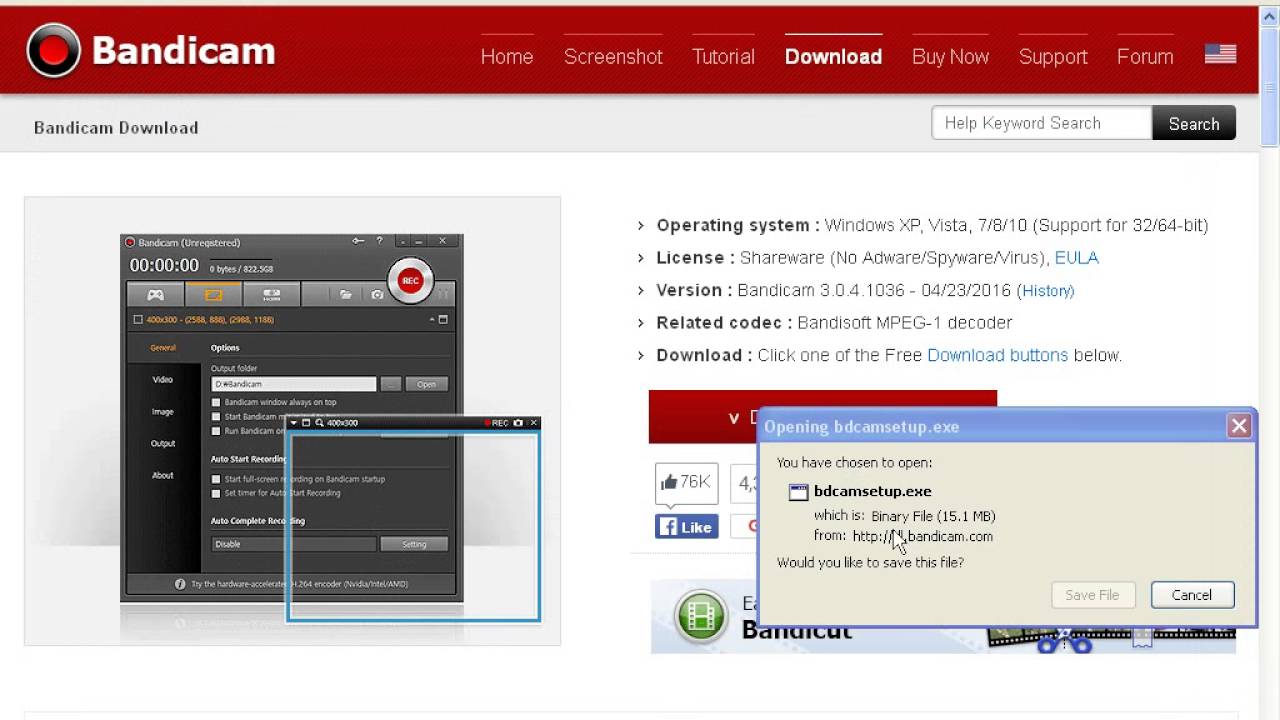Viewport: 1280px width, 720px height.
Task: Open the US flag language selector
Action: click(1220, 55)
